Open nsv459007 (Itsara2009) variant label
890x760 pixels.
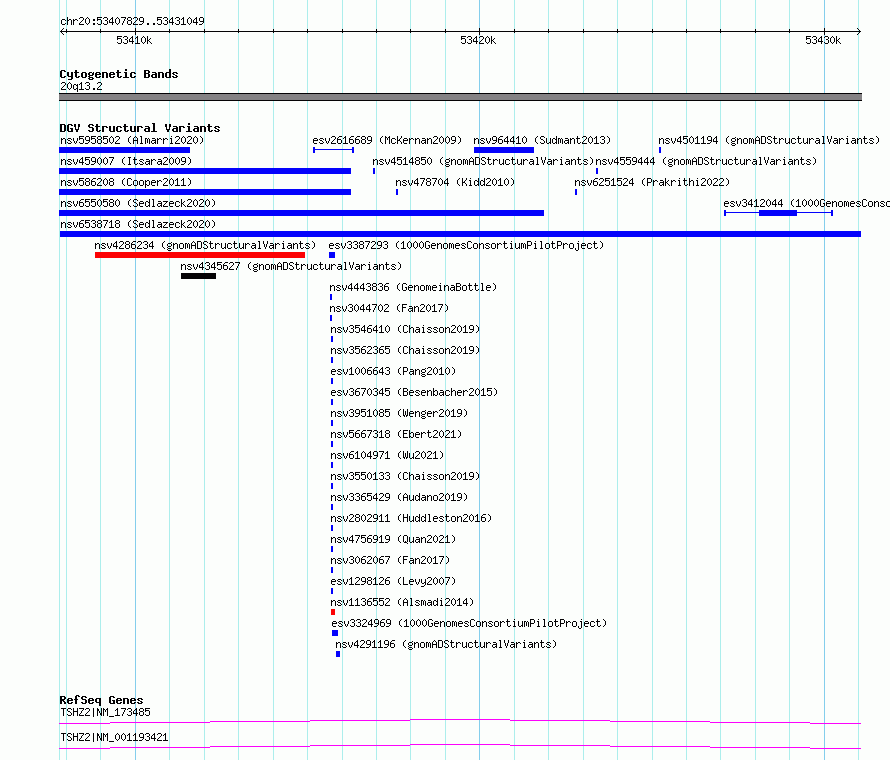[x=126, y=161]
